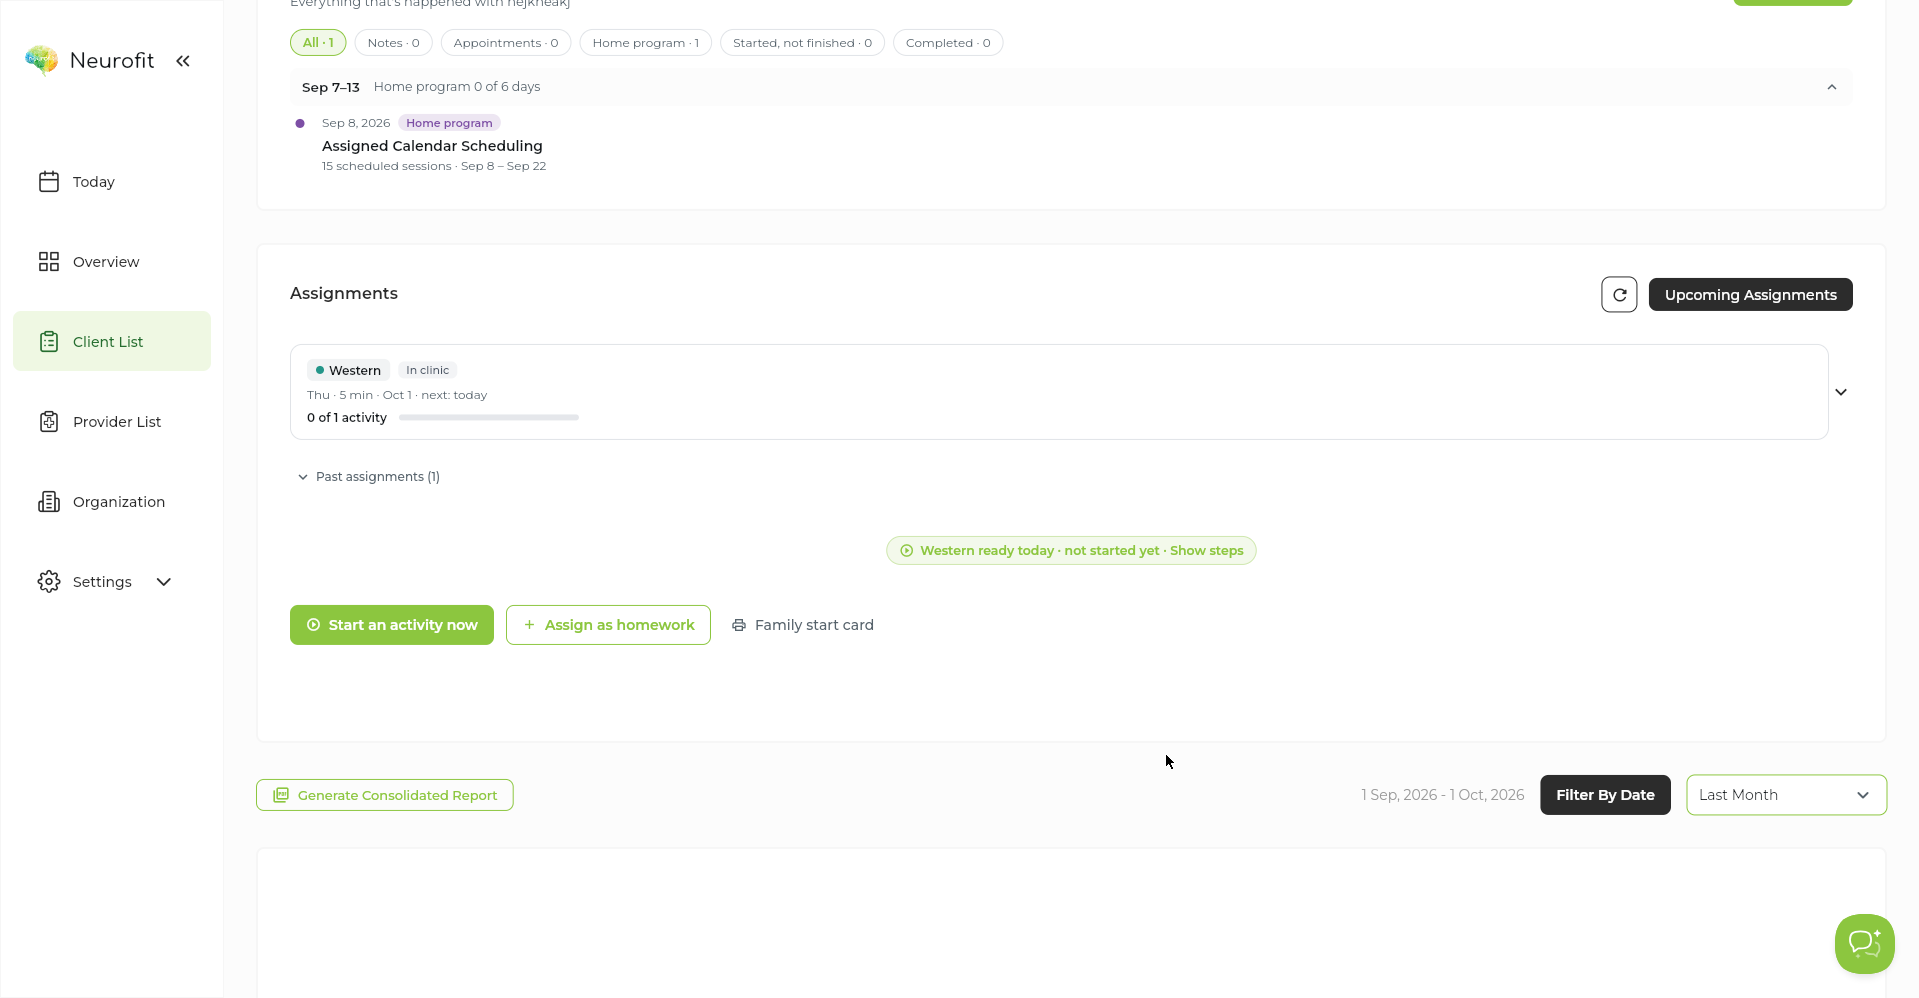Click the purple timeline dot for Sep 8
The height and width of the screenshot is (998, 1919).
[300, 123]
